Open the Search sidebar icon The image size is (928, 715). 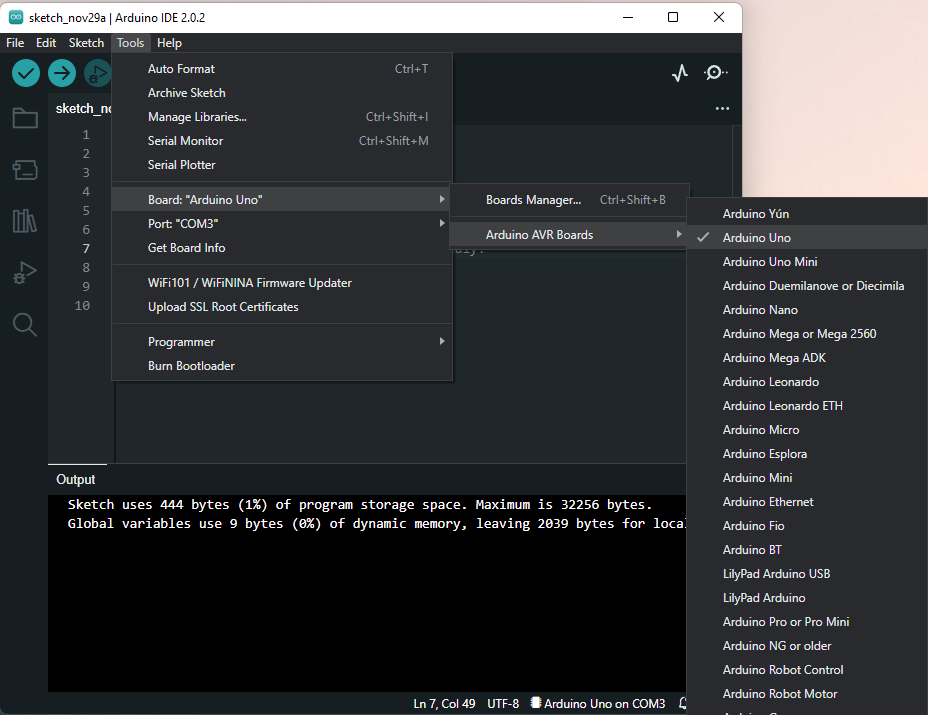tap(25, 324)
